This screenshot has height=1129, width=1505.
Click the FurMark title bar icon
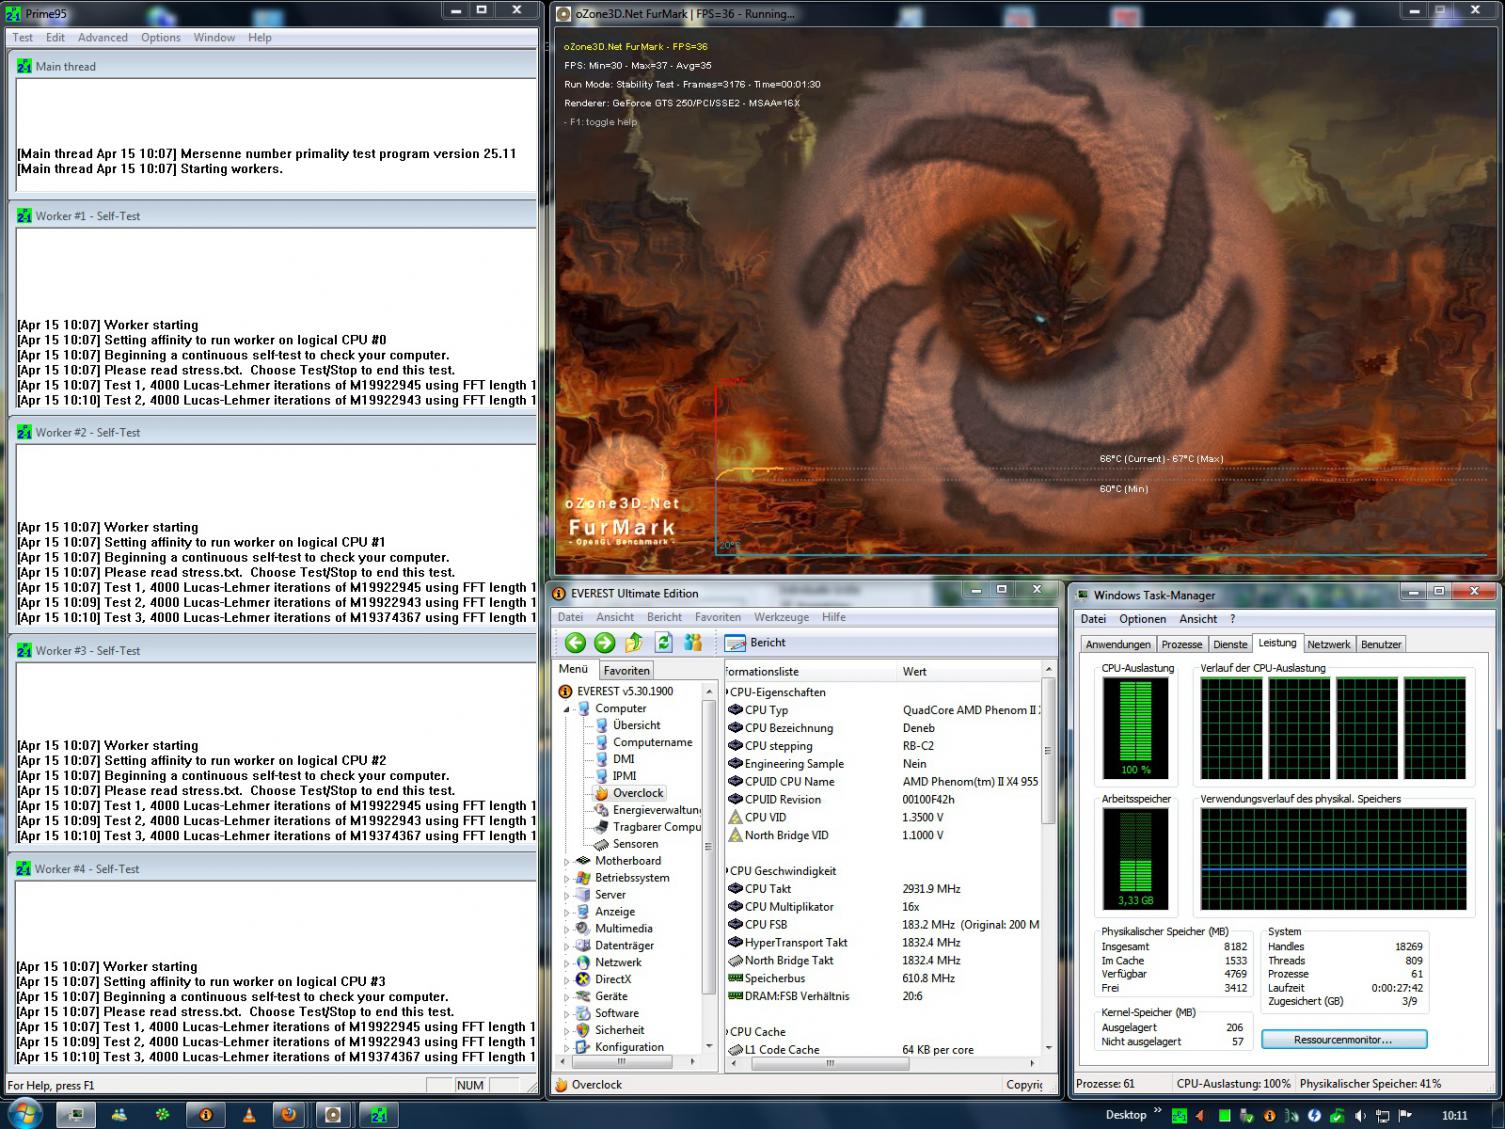pyautogui.click(x=564, y=14)
